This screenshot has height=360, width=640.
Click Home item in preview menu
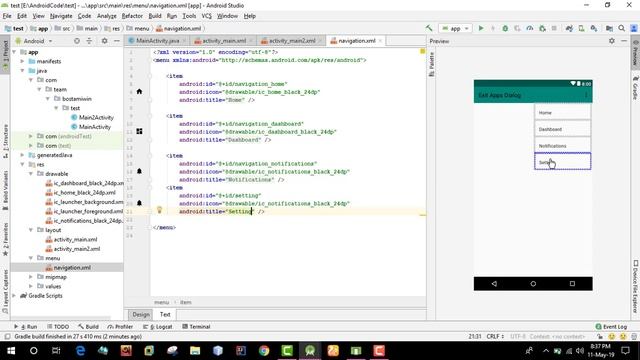(x=562, y=112)
